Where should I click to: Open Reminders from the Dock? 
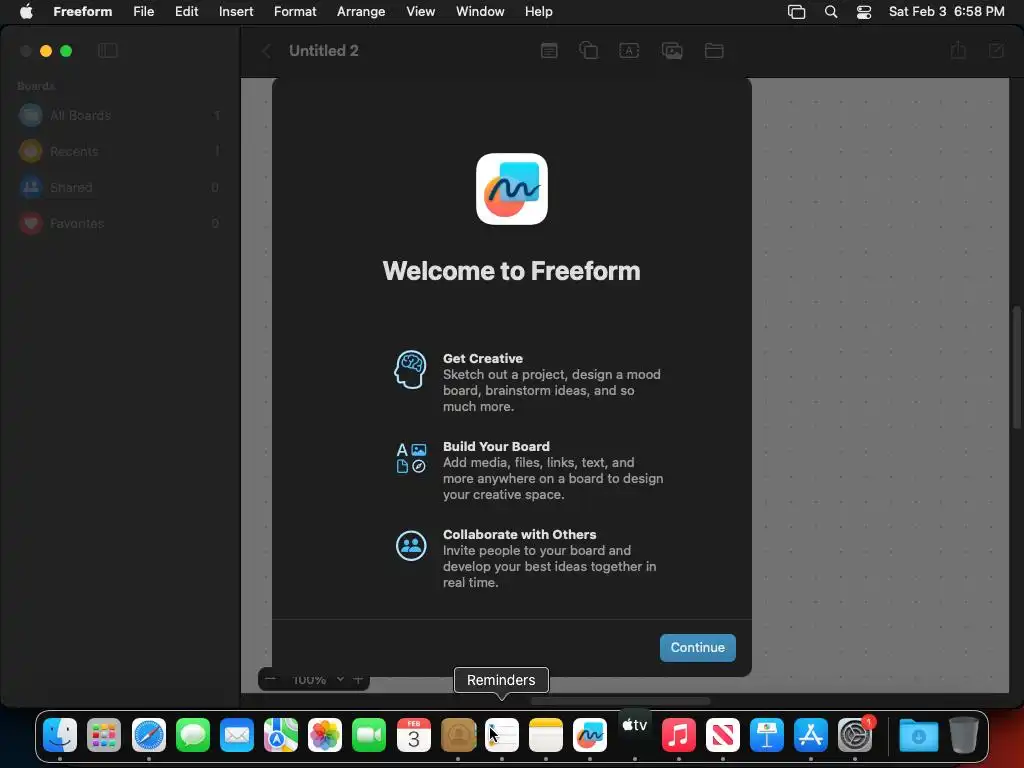point(502,735)
